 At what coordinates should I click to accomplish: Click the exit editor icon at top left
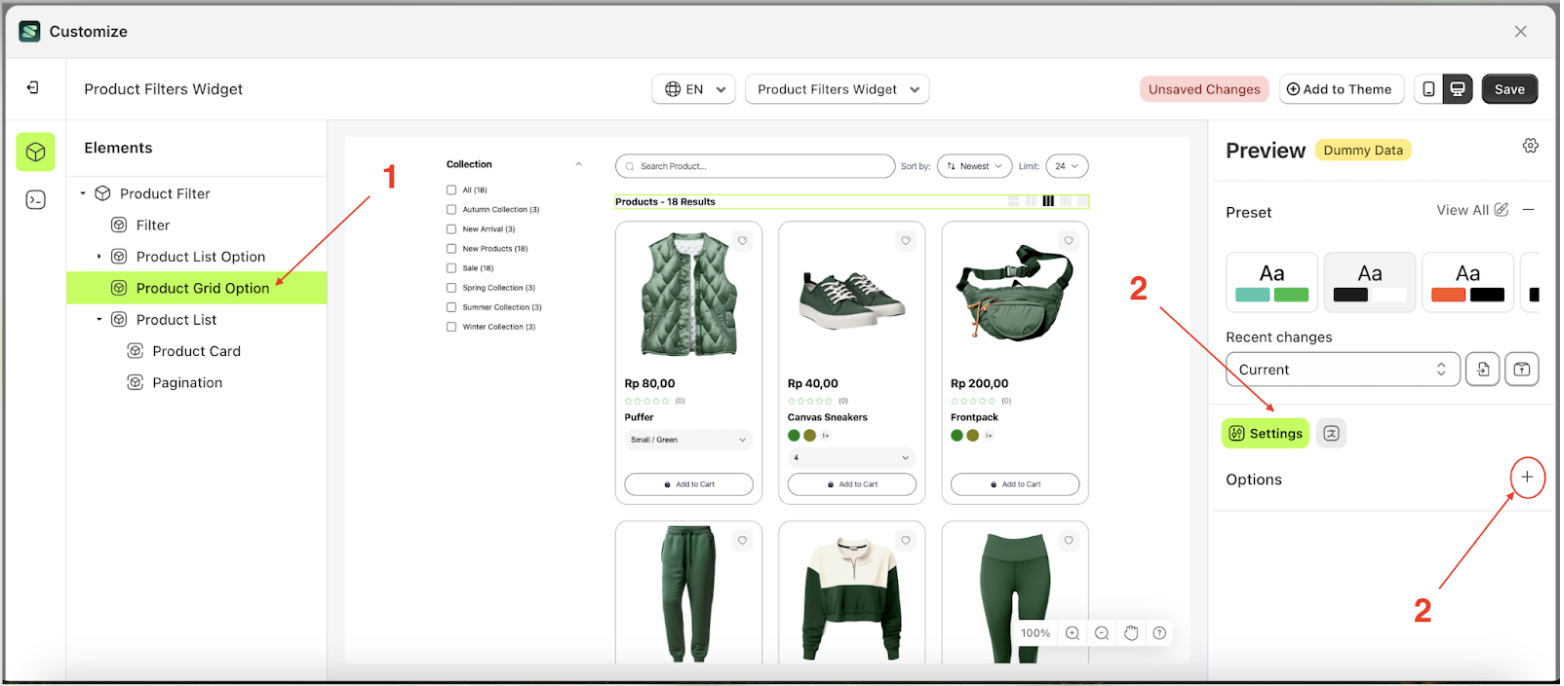click(33, 88)
